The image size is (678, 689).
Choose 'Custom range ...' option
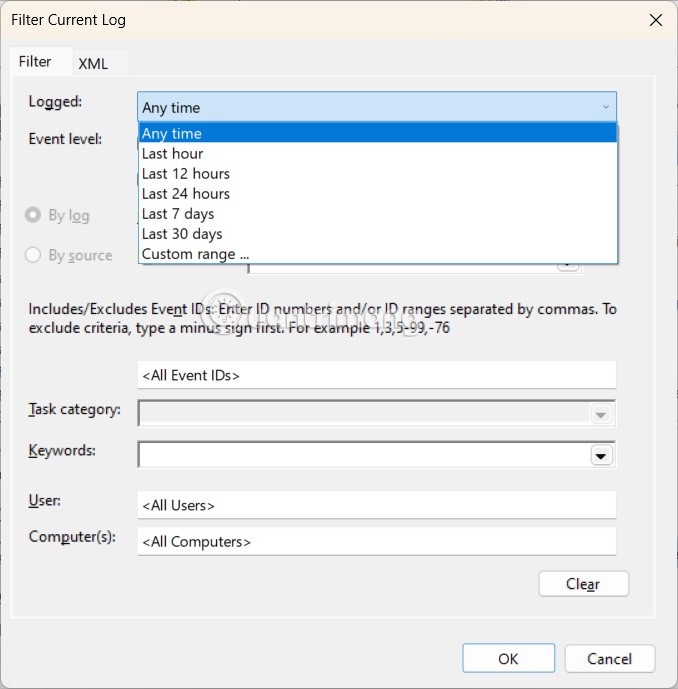click(x=377, y=254)
